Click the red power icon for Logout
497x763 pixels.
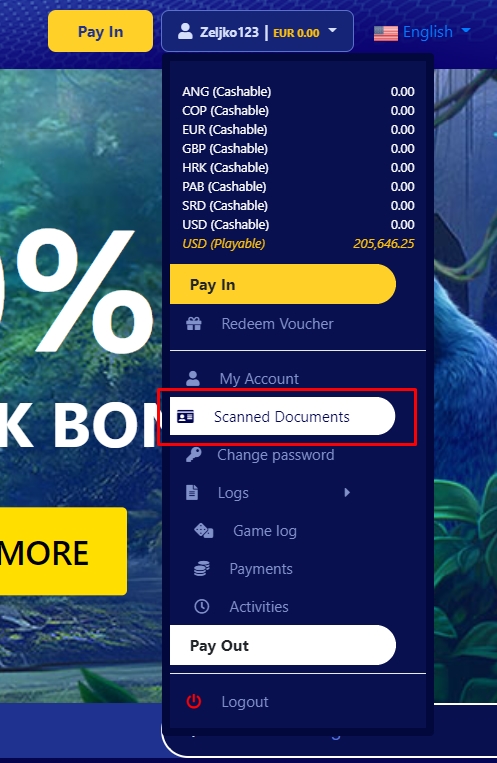coord(194,702)
